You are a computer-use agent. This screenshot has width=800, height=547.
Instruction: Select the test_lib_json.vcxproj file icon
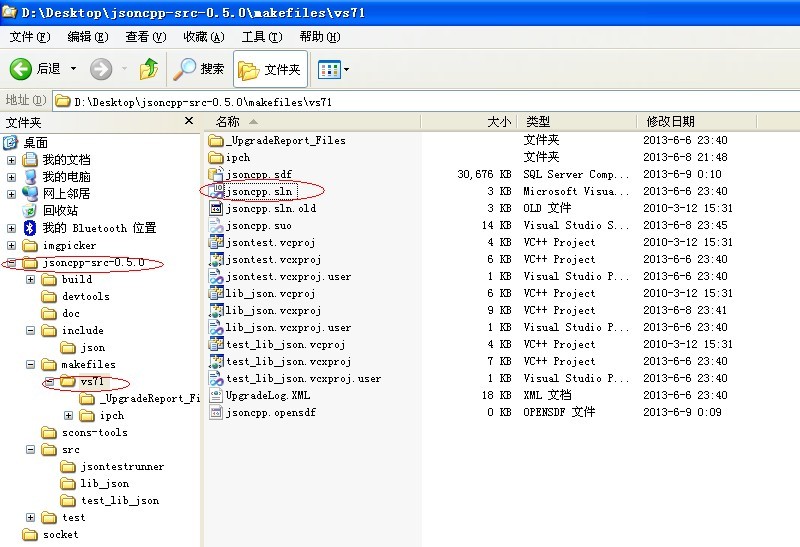point(216,361)
